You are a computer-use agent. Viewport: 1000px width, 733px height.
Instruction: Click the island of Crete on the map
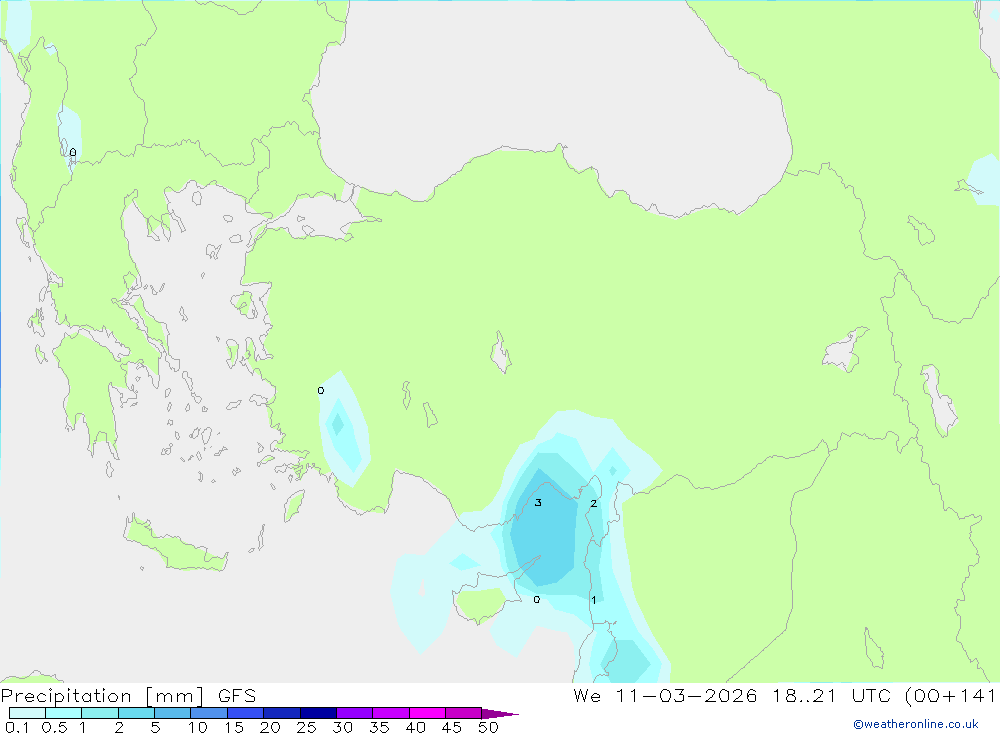(176, 546)
